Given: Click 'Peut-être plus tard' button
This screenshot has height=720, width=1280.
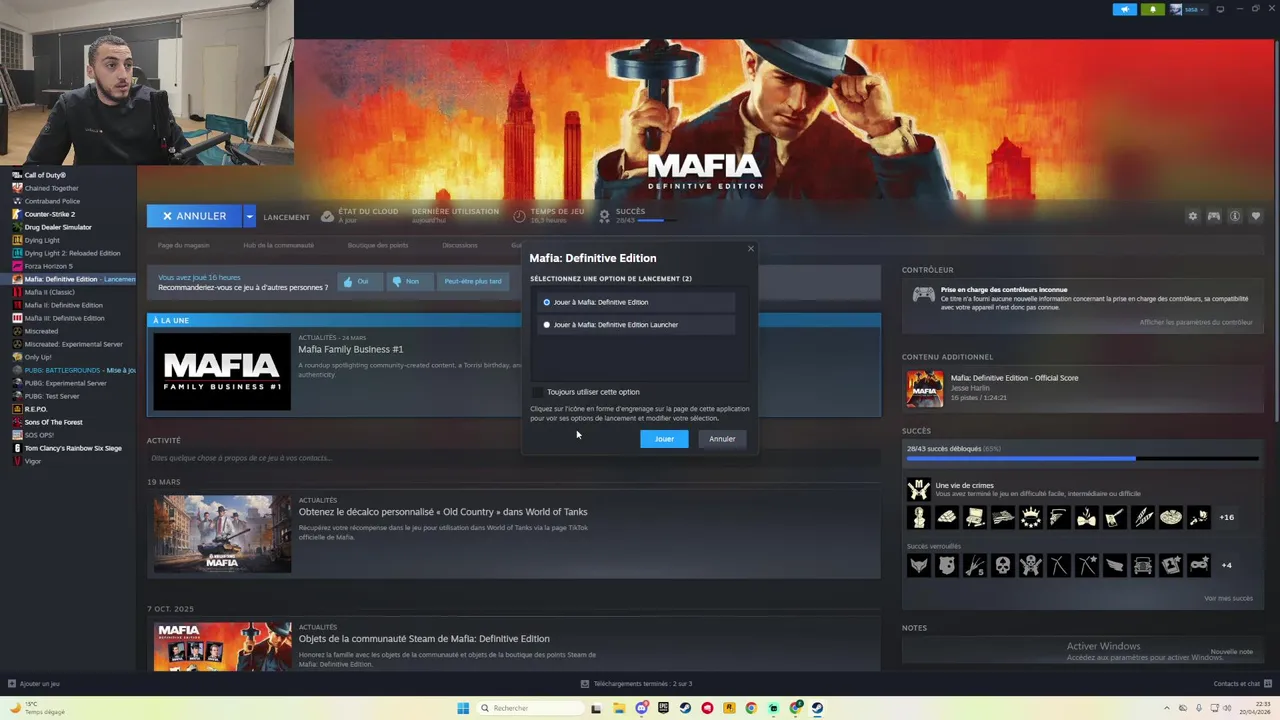Looking at the screenshot, I should [473, 282].
